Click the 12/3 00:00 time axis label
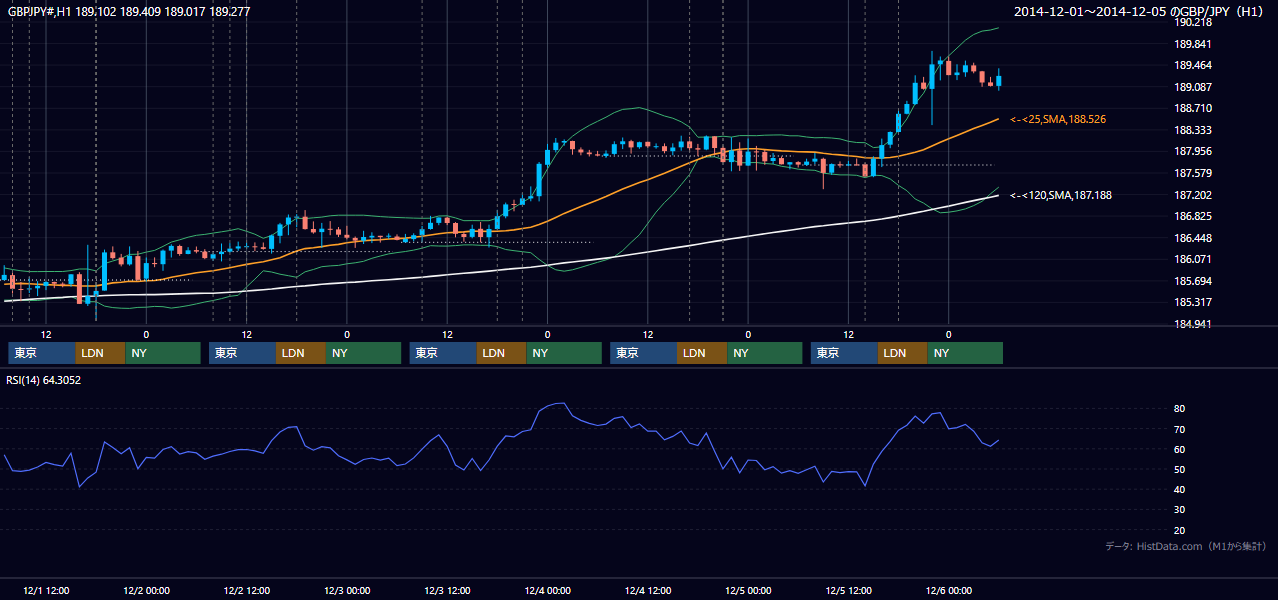 (347, 591)
